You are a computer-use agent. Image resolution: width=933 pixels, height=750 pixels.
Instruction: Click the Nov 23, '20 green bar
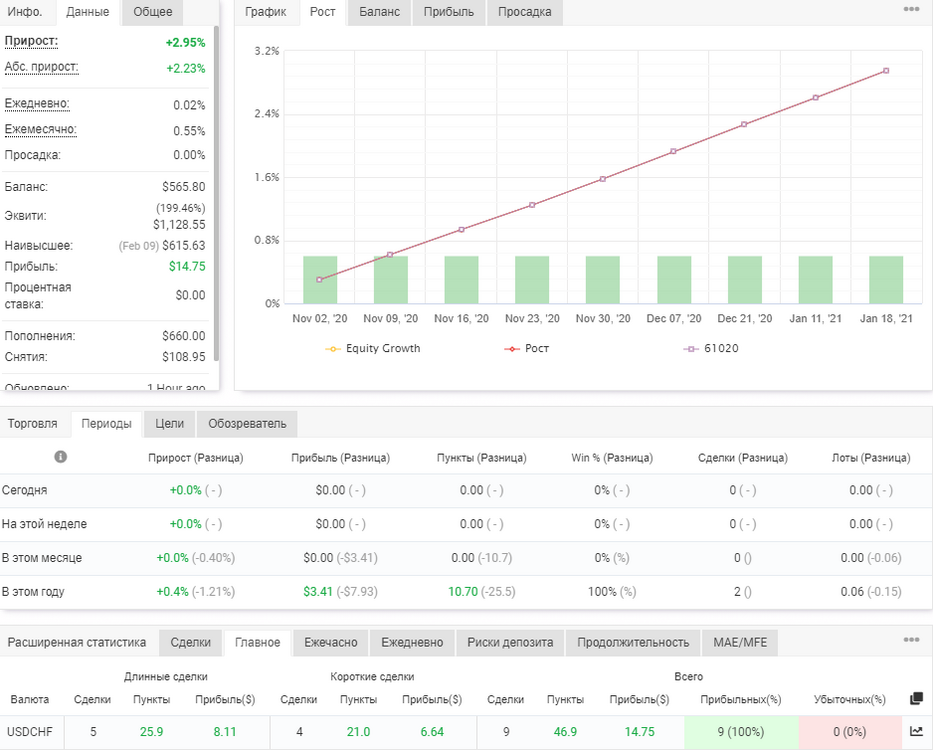[x=532, y=280]
